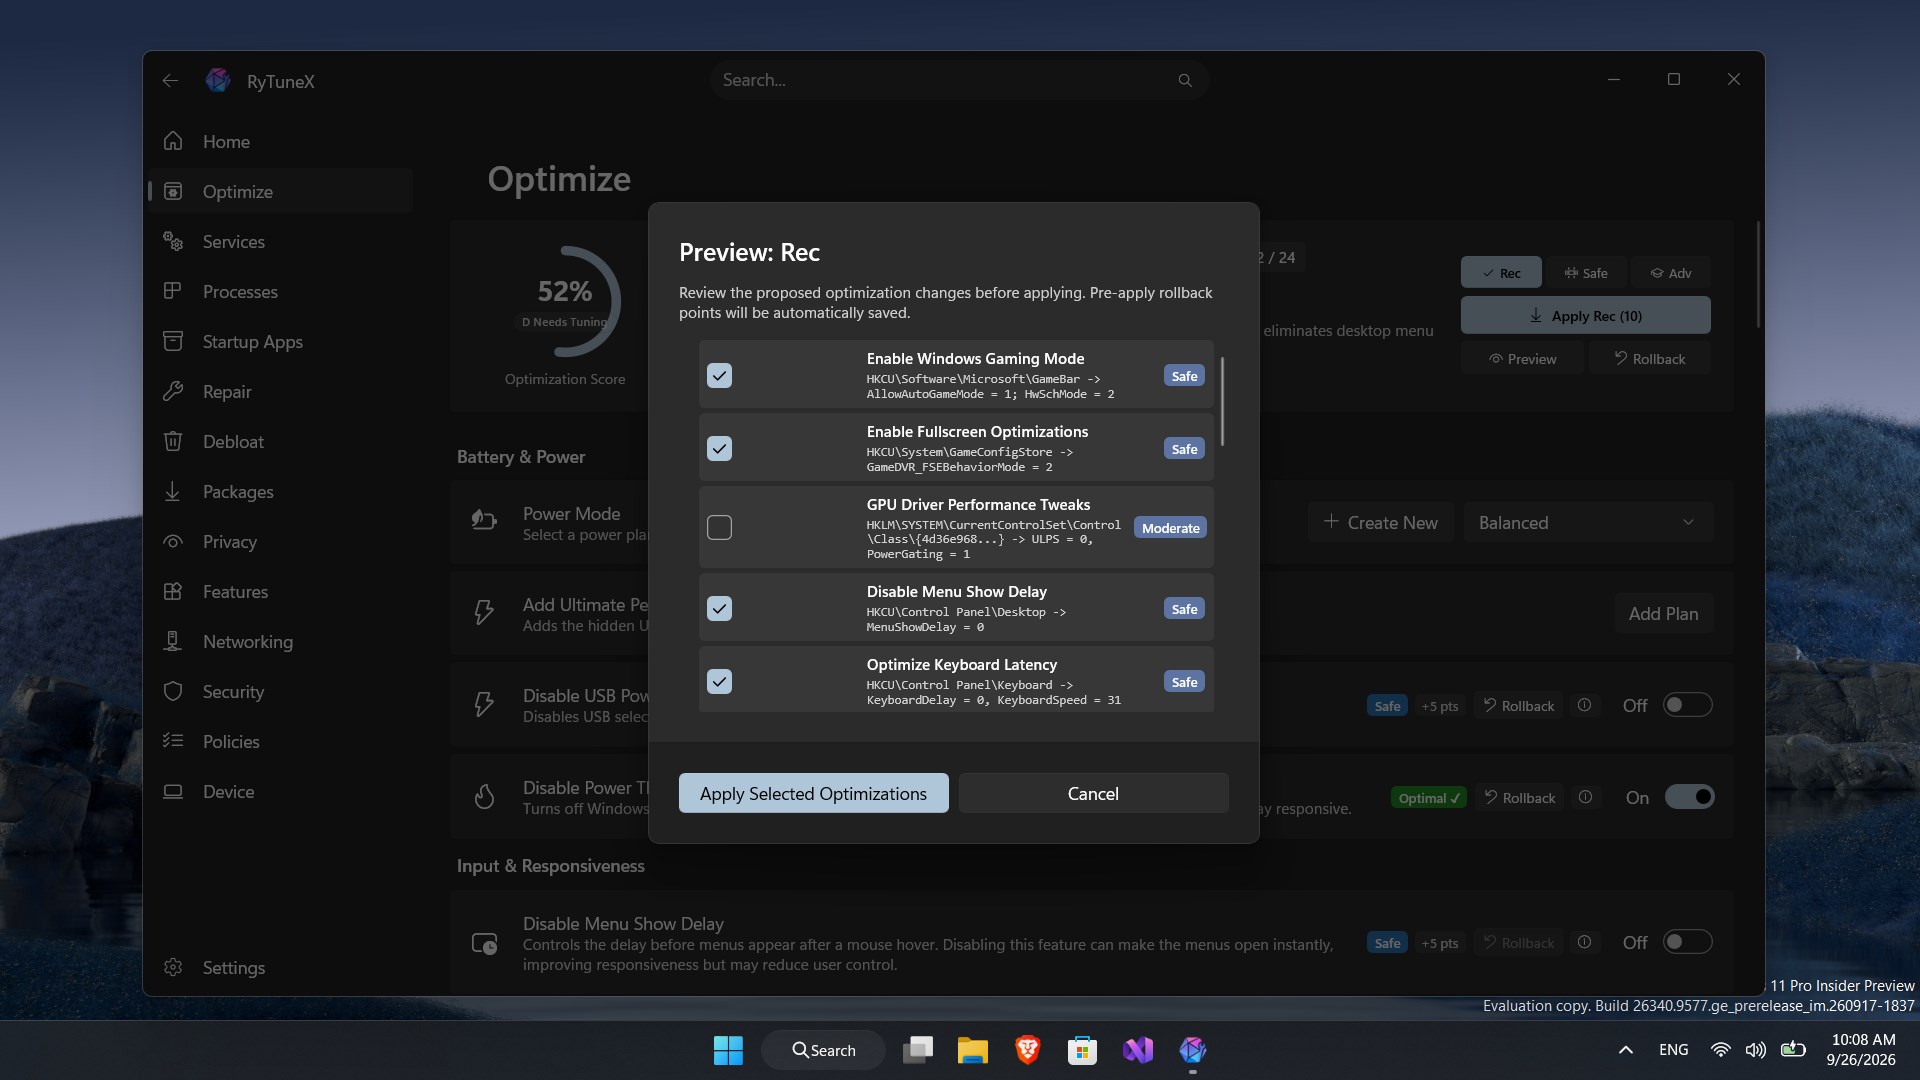Screen dimensions: 1920x1080
Task: Click info icon on Disable USB row
Action: (1584, 705)
